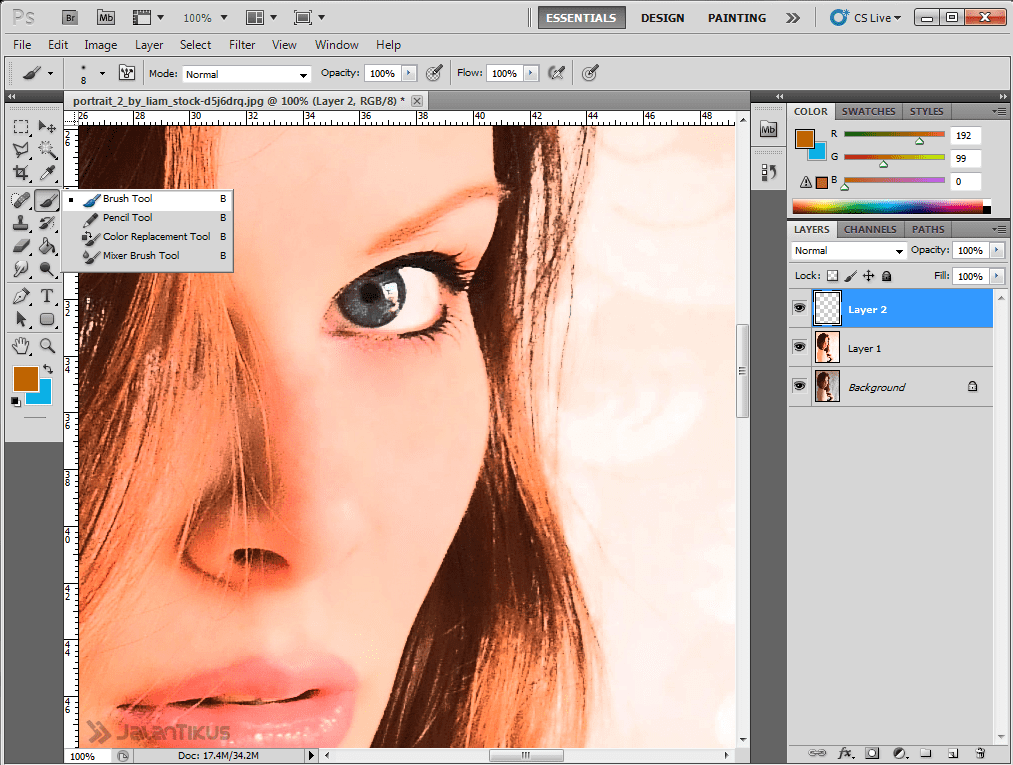Add layer style via fx button

coord(845,753)
